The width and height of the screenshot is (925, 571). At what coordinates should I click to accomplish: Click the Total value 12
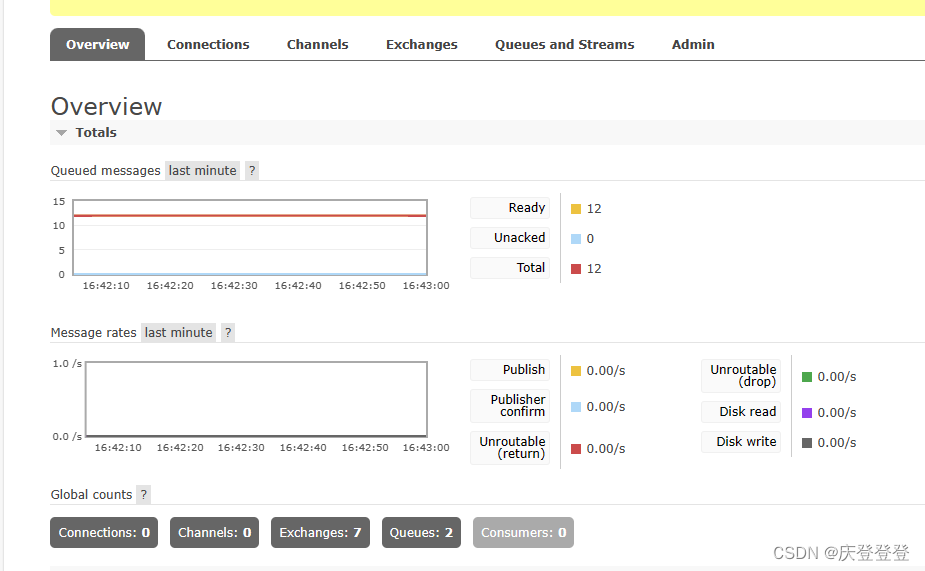click(x=594, y=269)
